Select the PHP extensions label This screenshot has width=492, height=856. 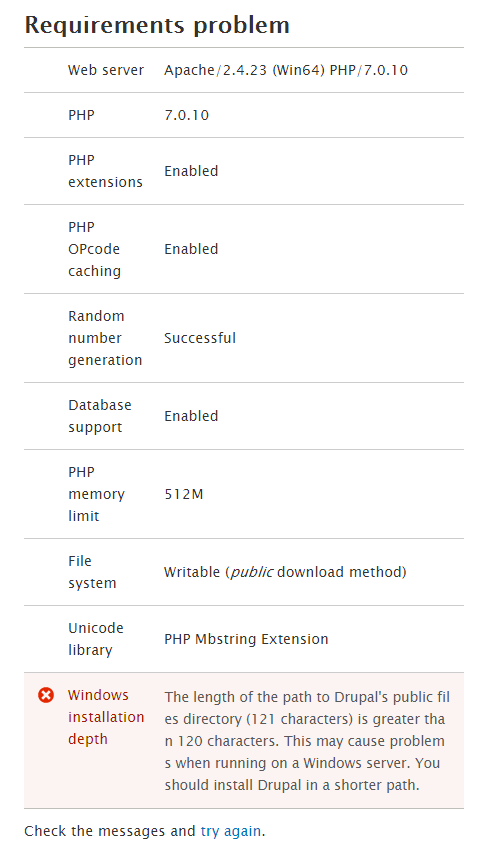[x=105, y=171]
